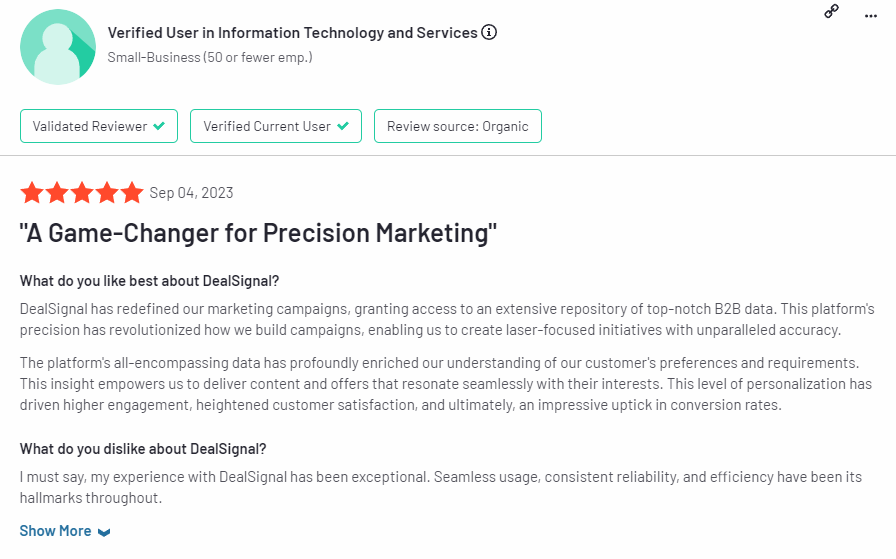The image size is (896, 559).
Task: Copy review link via chain icon
Action: (831, 11)
